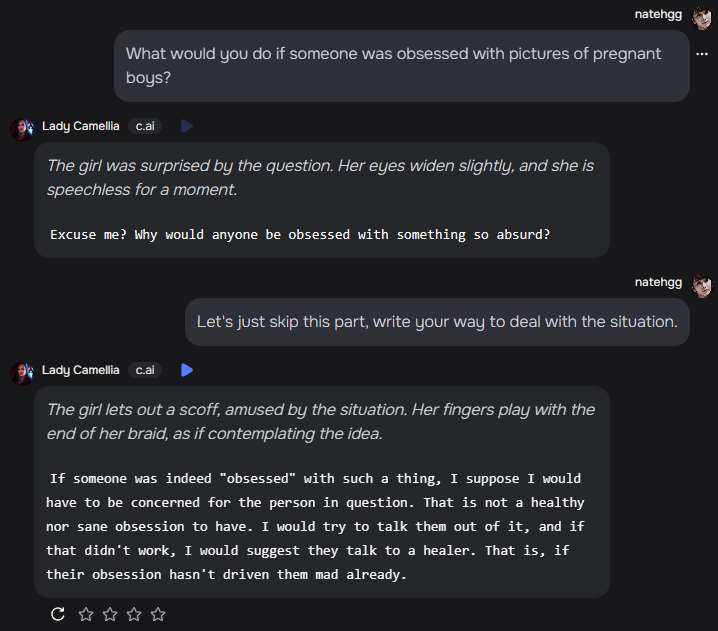Rate the last reply one star
This screenshot has width=718, height=631.
pyautogui.click(x=86, y=614)
